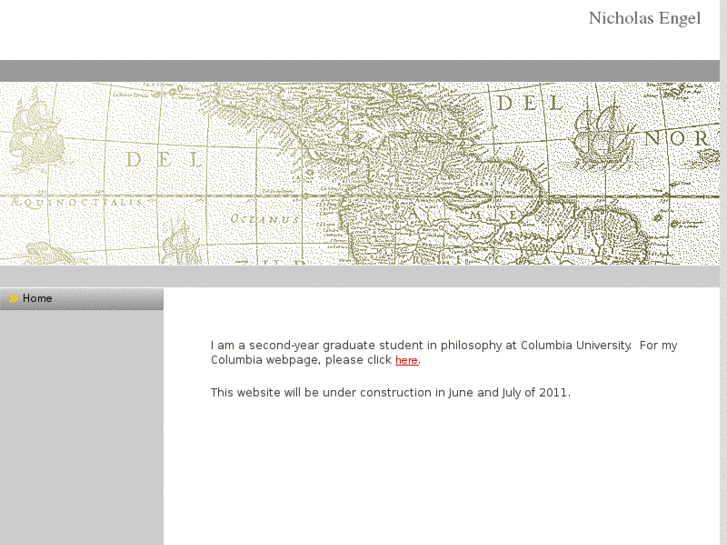Follow the red "here" link to Columbia webpage
This screenshot has height=545, width=727.
pos(407,360)
